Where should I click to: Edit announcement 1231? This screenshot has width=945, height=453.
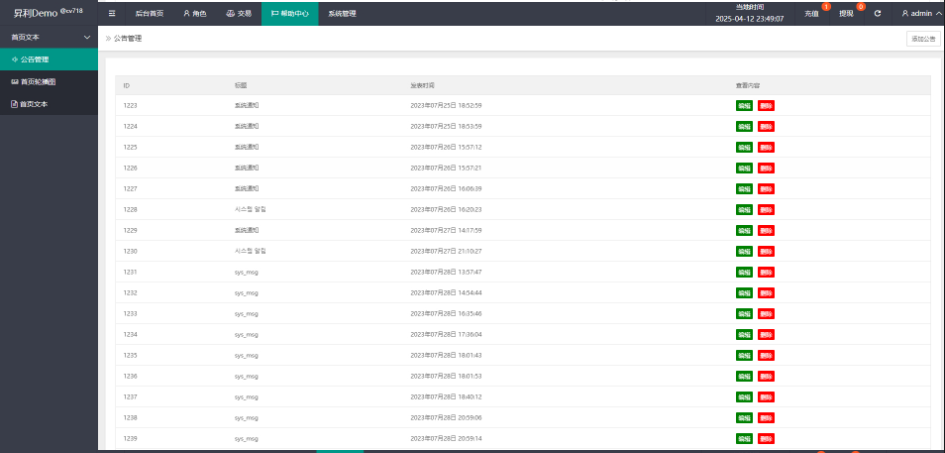[744, 272]
